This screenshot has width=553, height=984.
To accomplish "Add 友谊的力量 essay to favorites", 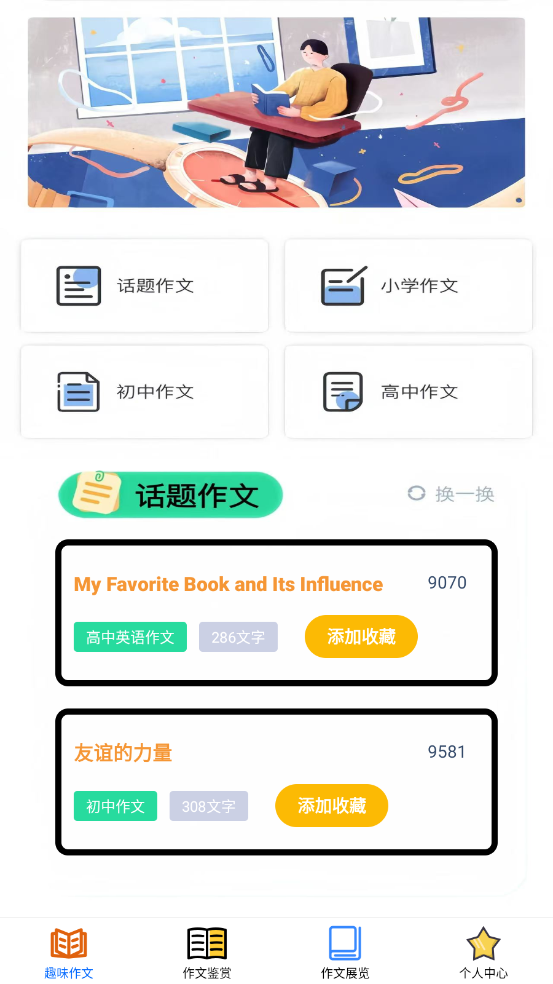I will [331, 805].
